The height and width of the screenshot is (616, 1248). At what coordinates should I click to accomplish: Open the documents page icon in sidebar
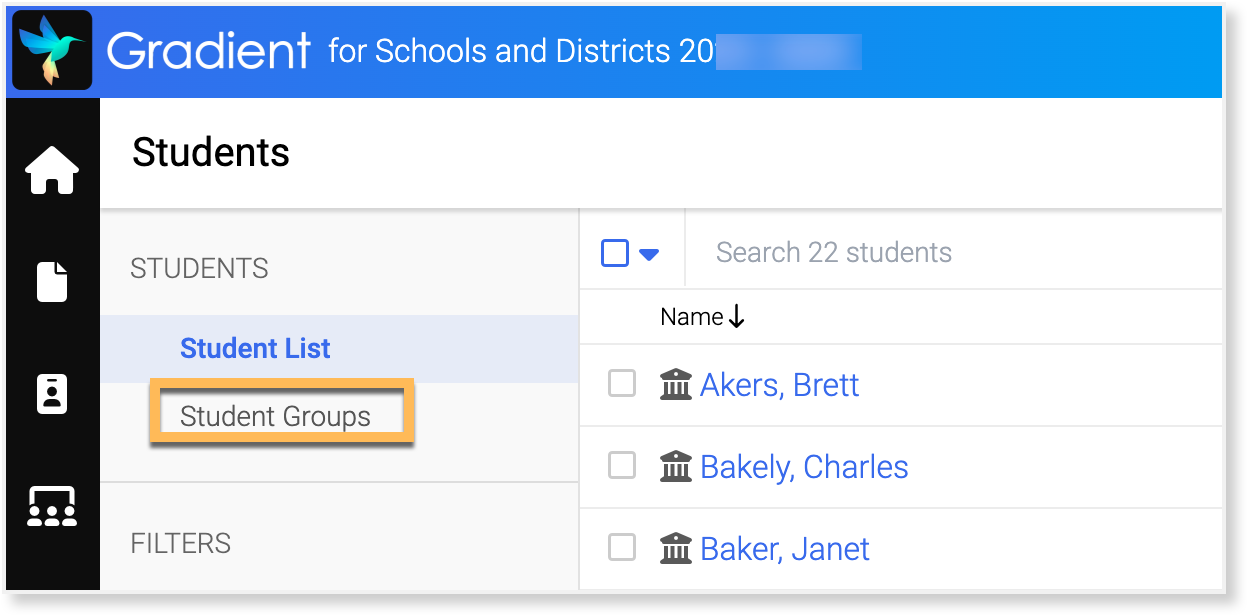[52, 281]
